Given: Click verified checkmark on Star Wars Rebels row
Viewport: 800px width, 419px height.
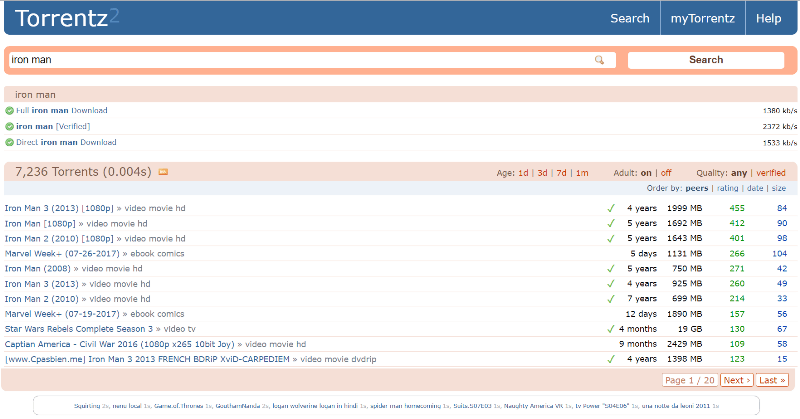Looking at the screenshot, I should (x=611, y=329).
